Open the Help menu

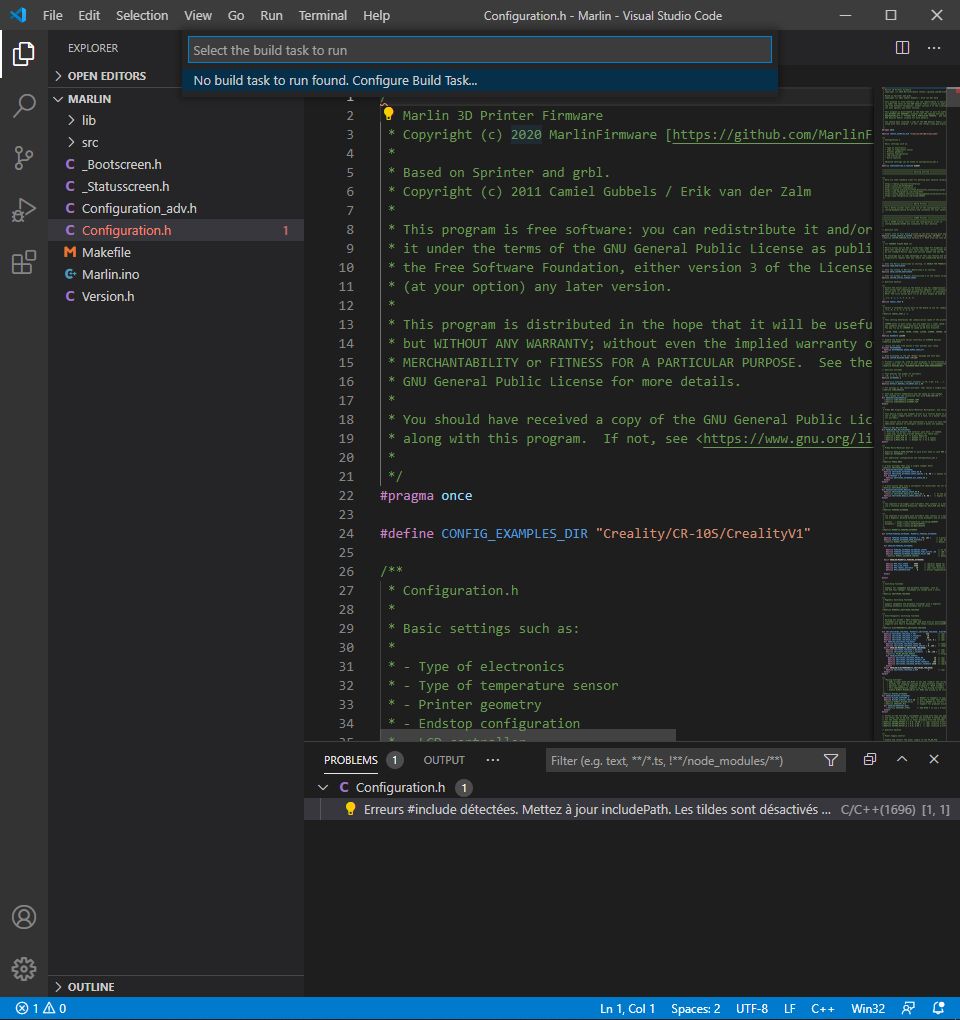coord(376,15)
